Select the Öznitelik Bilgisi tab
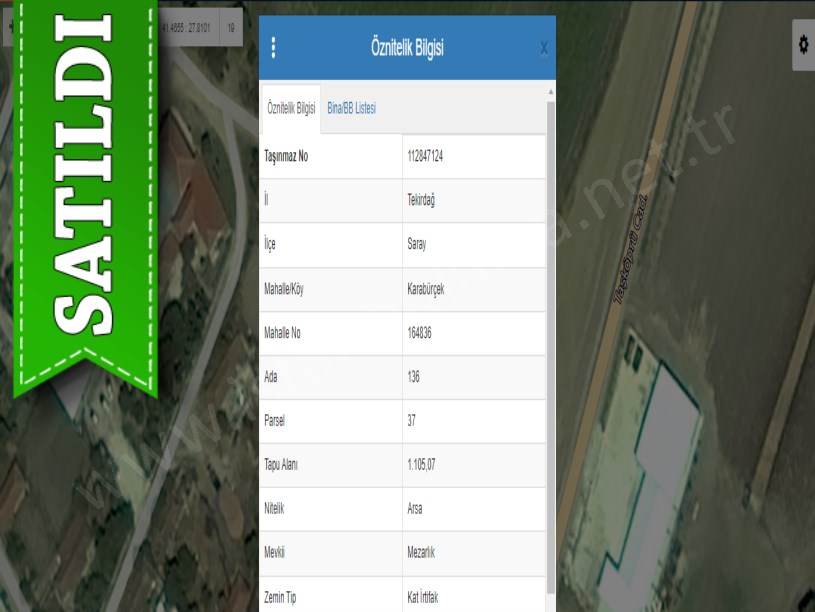Viewport: 815px width, 612px height. (290, 108)
